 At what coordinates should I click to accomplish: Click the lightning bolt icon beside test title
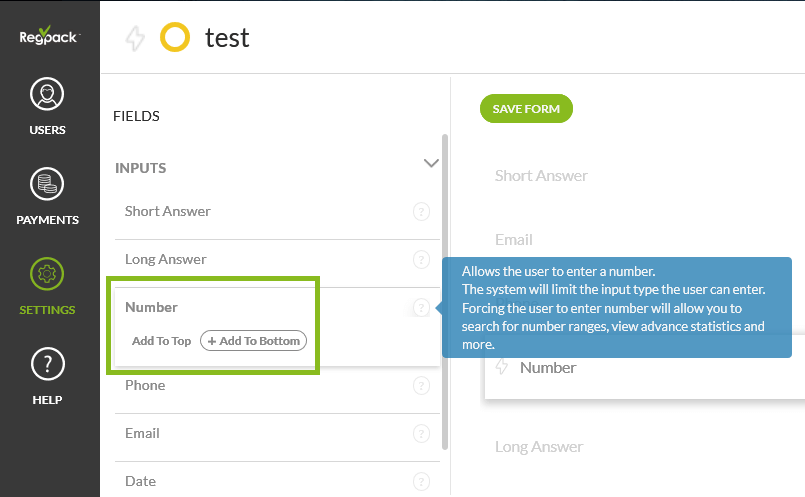click(135, 38)
